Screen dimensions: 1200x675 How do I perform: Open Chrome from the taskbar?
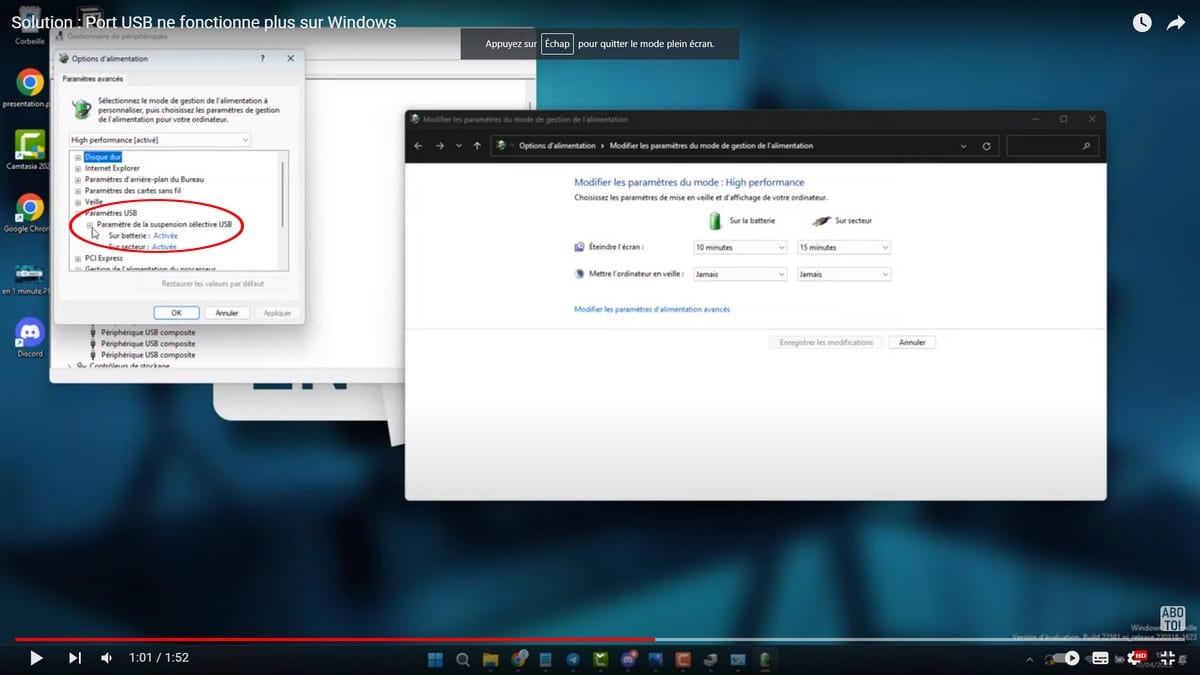(519, 659)
